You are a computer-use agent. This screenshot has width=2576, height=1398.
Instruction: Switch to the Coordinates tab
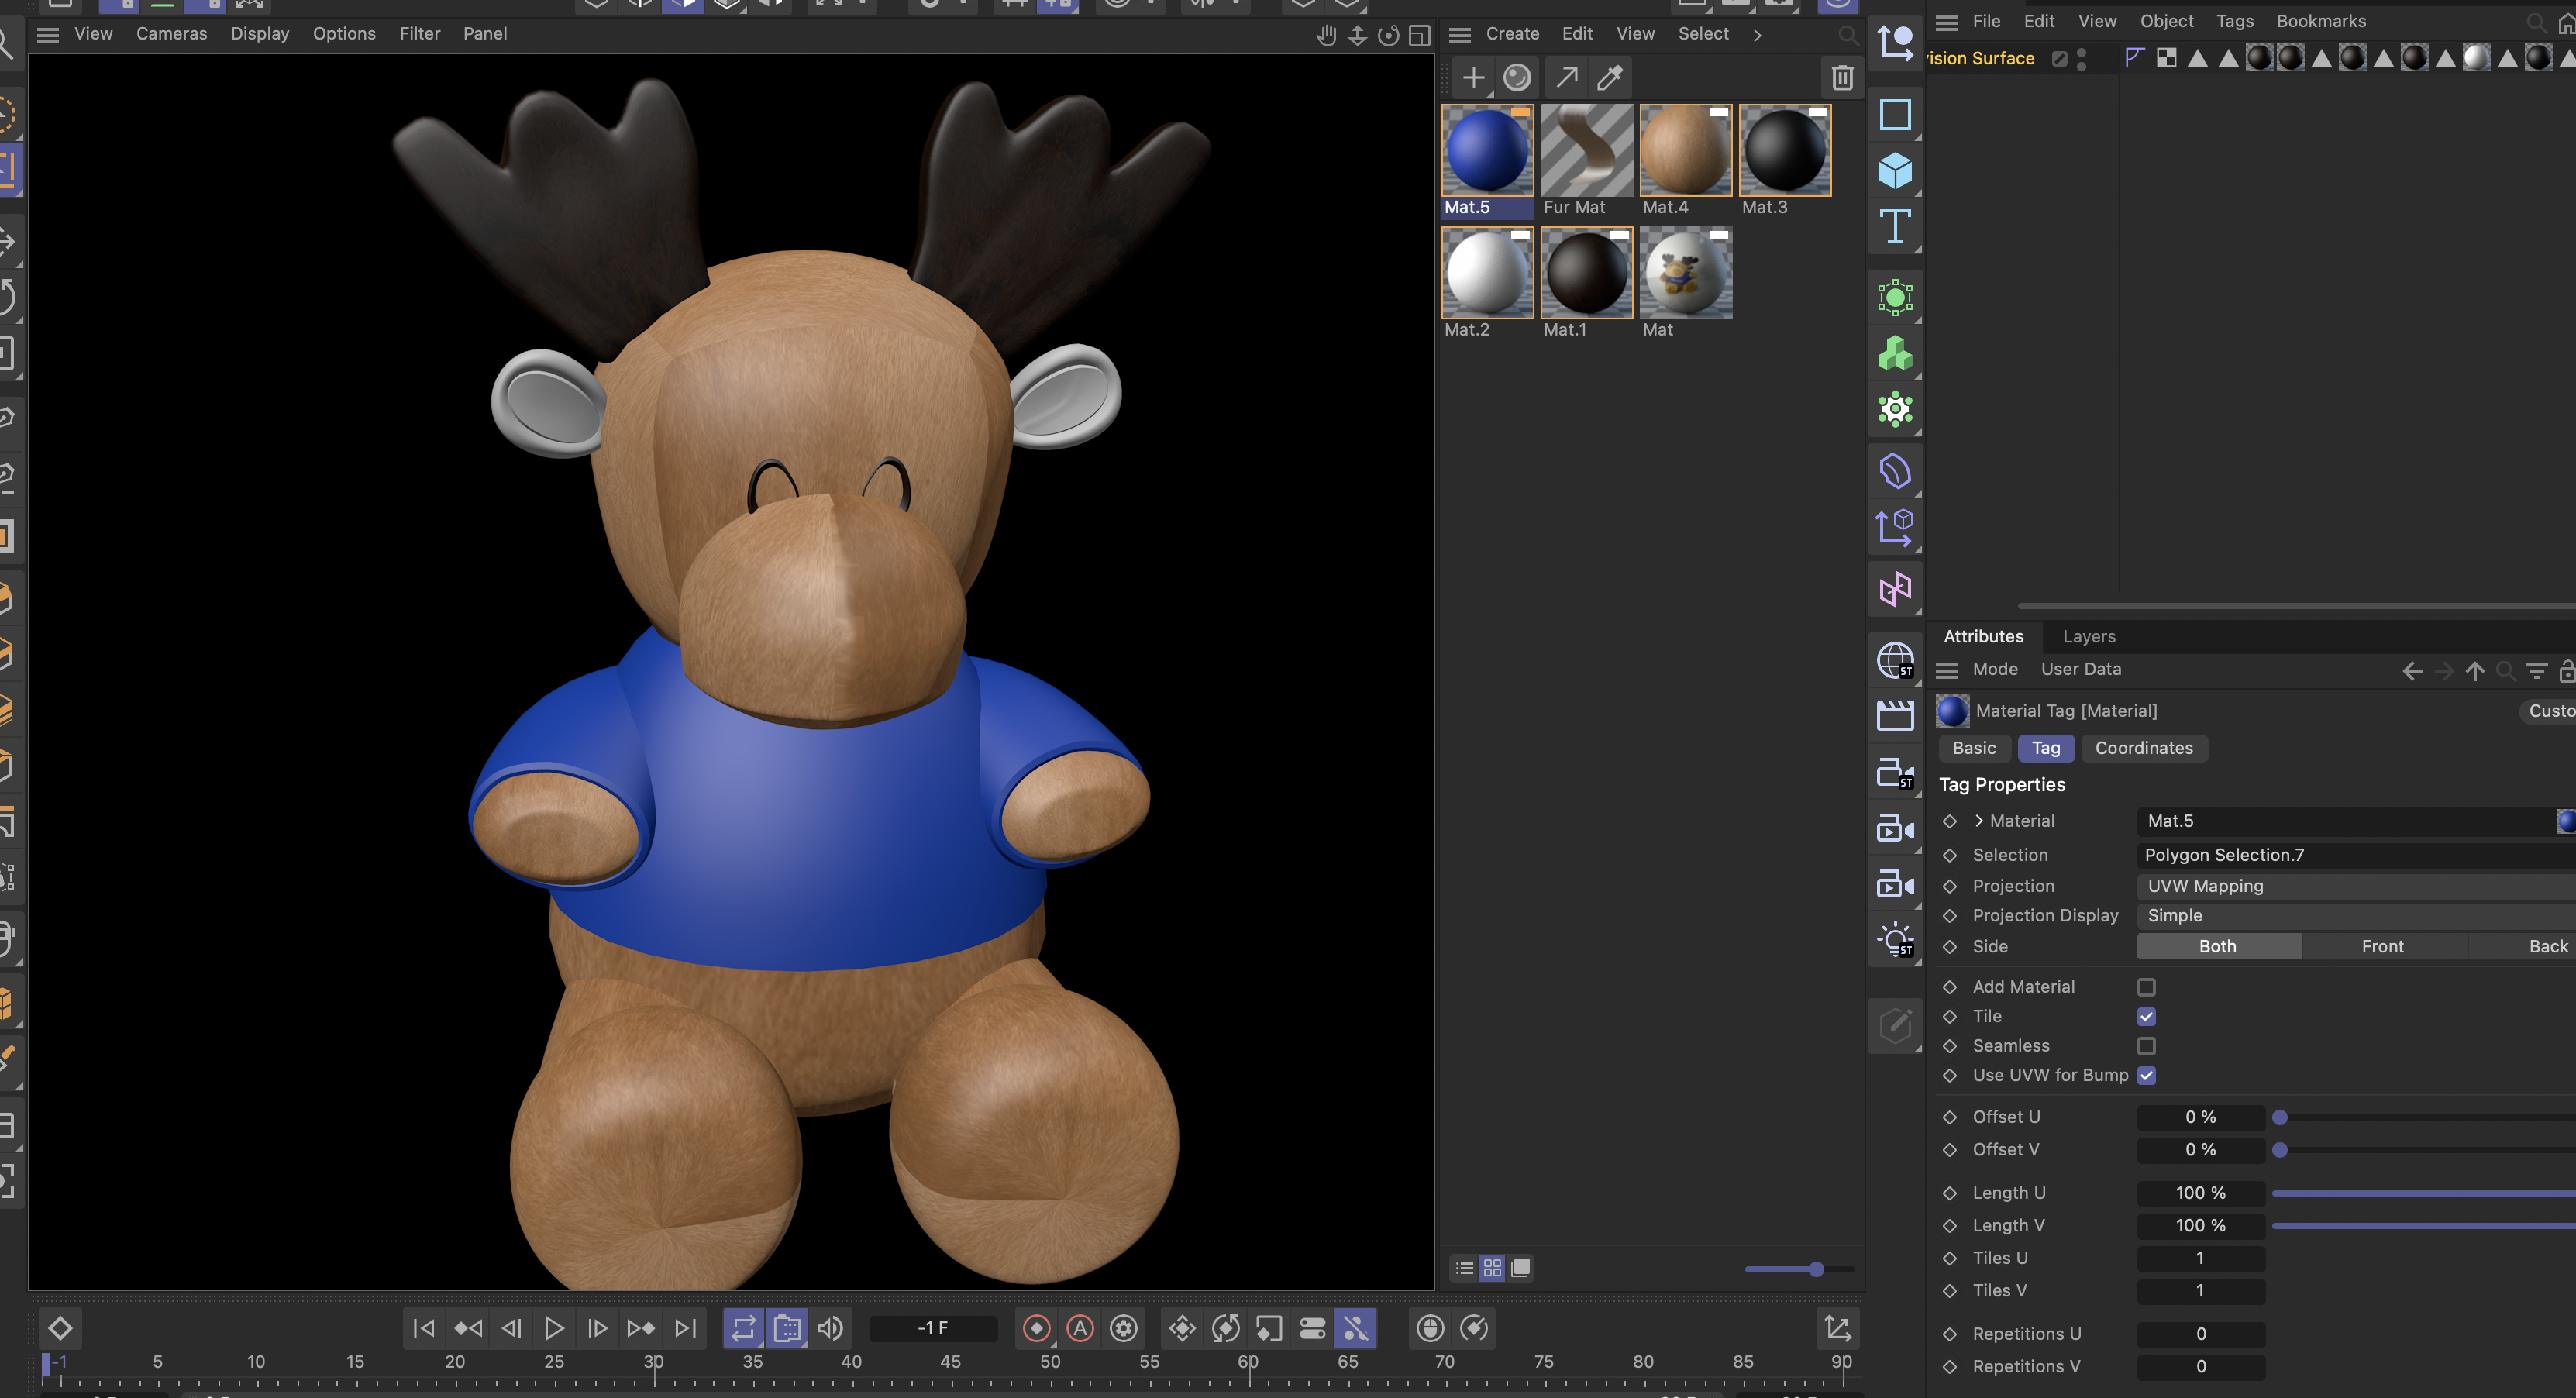pyautogui.click(x=2143, y=748)
